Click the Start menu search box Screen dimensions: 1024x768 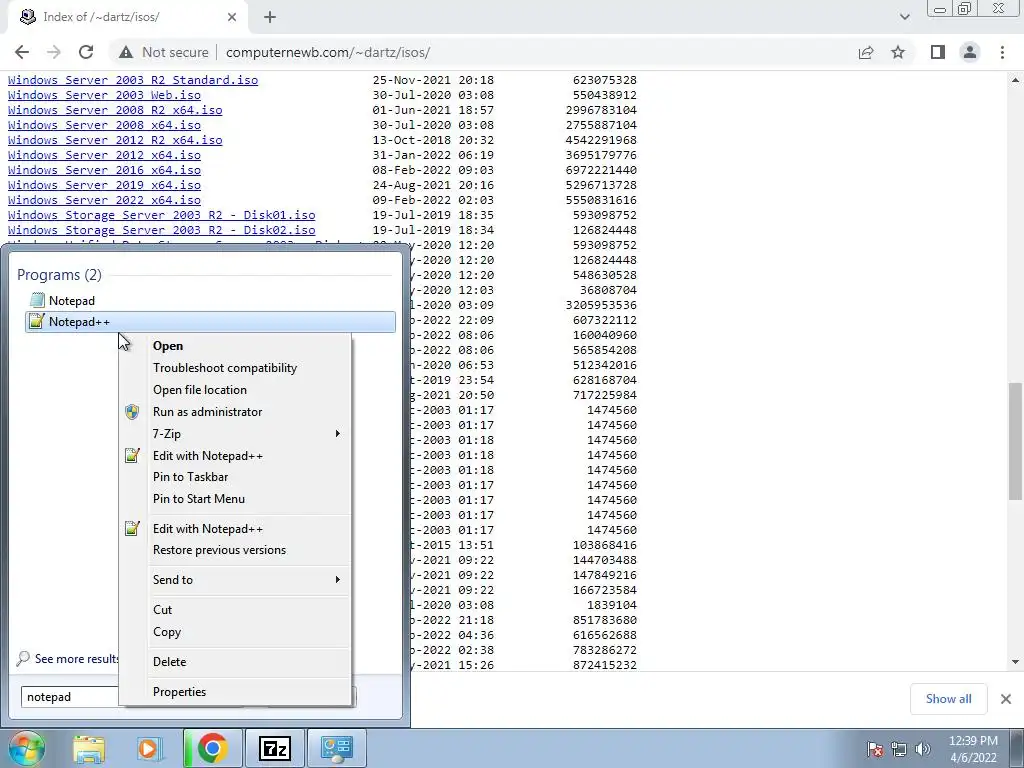pyautogui.click(x=70, y=697)
